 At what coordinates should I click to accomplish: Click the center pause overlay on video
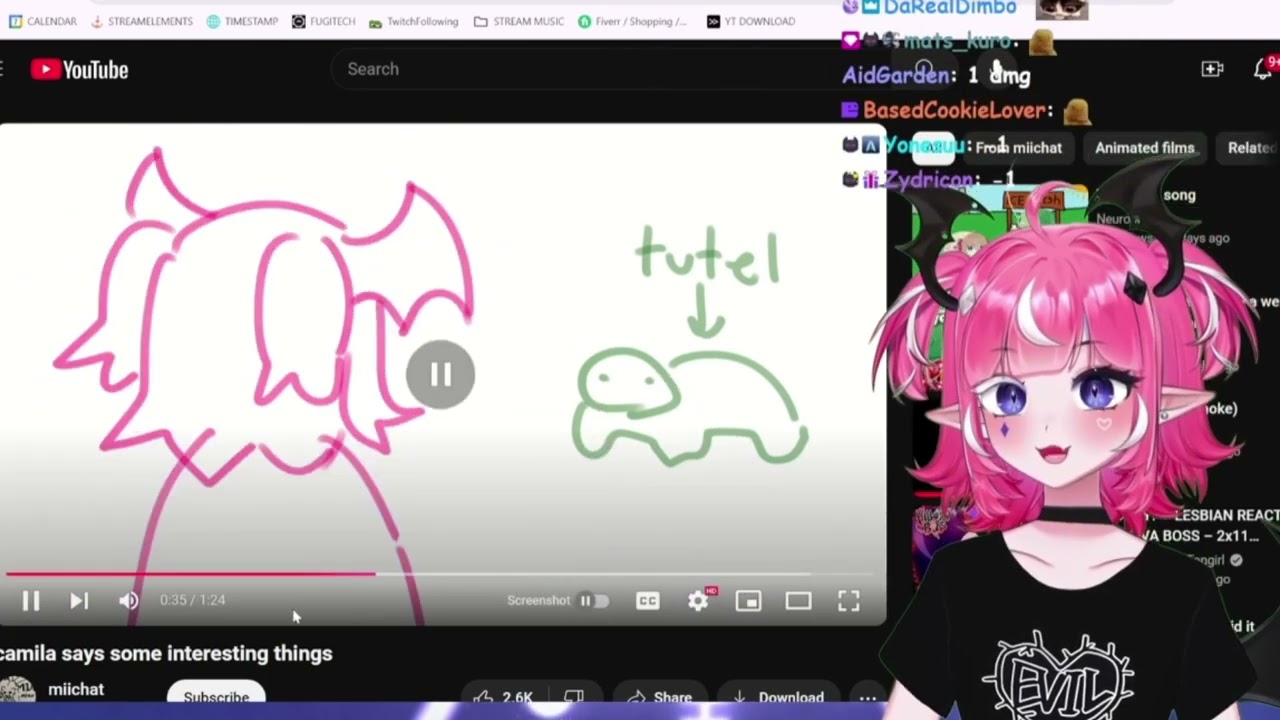[x=441, y=375]
